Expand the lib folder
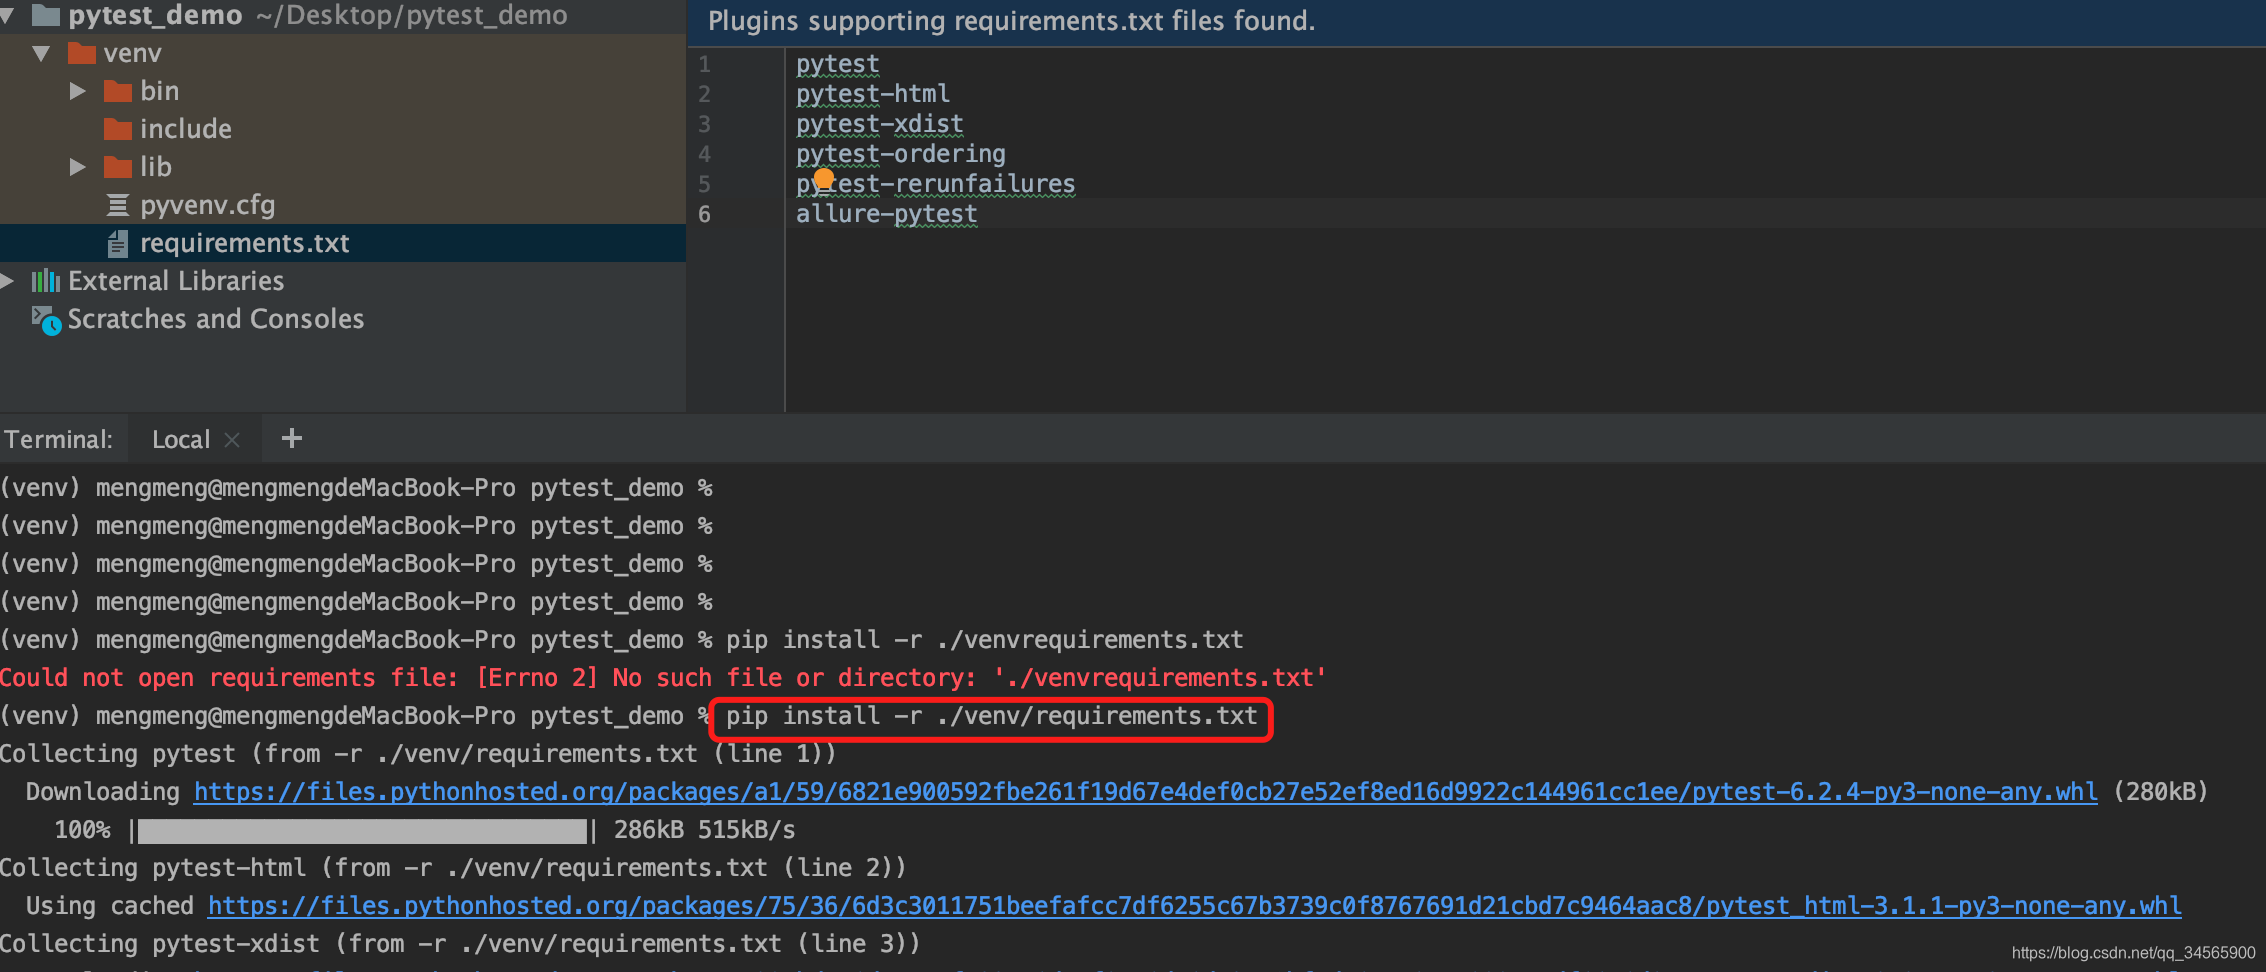This screenshot has width=2266, height=972. [x=77, y=166]
